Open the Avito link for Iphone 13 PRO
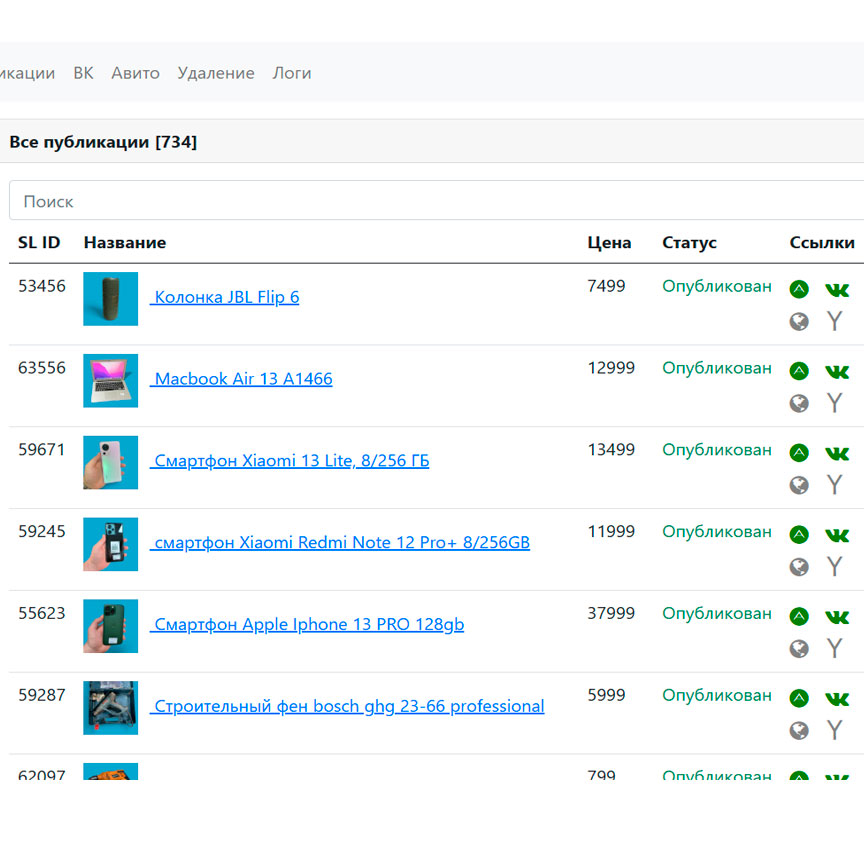864x864 pixels. point(799,616)
